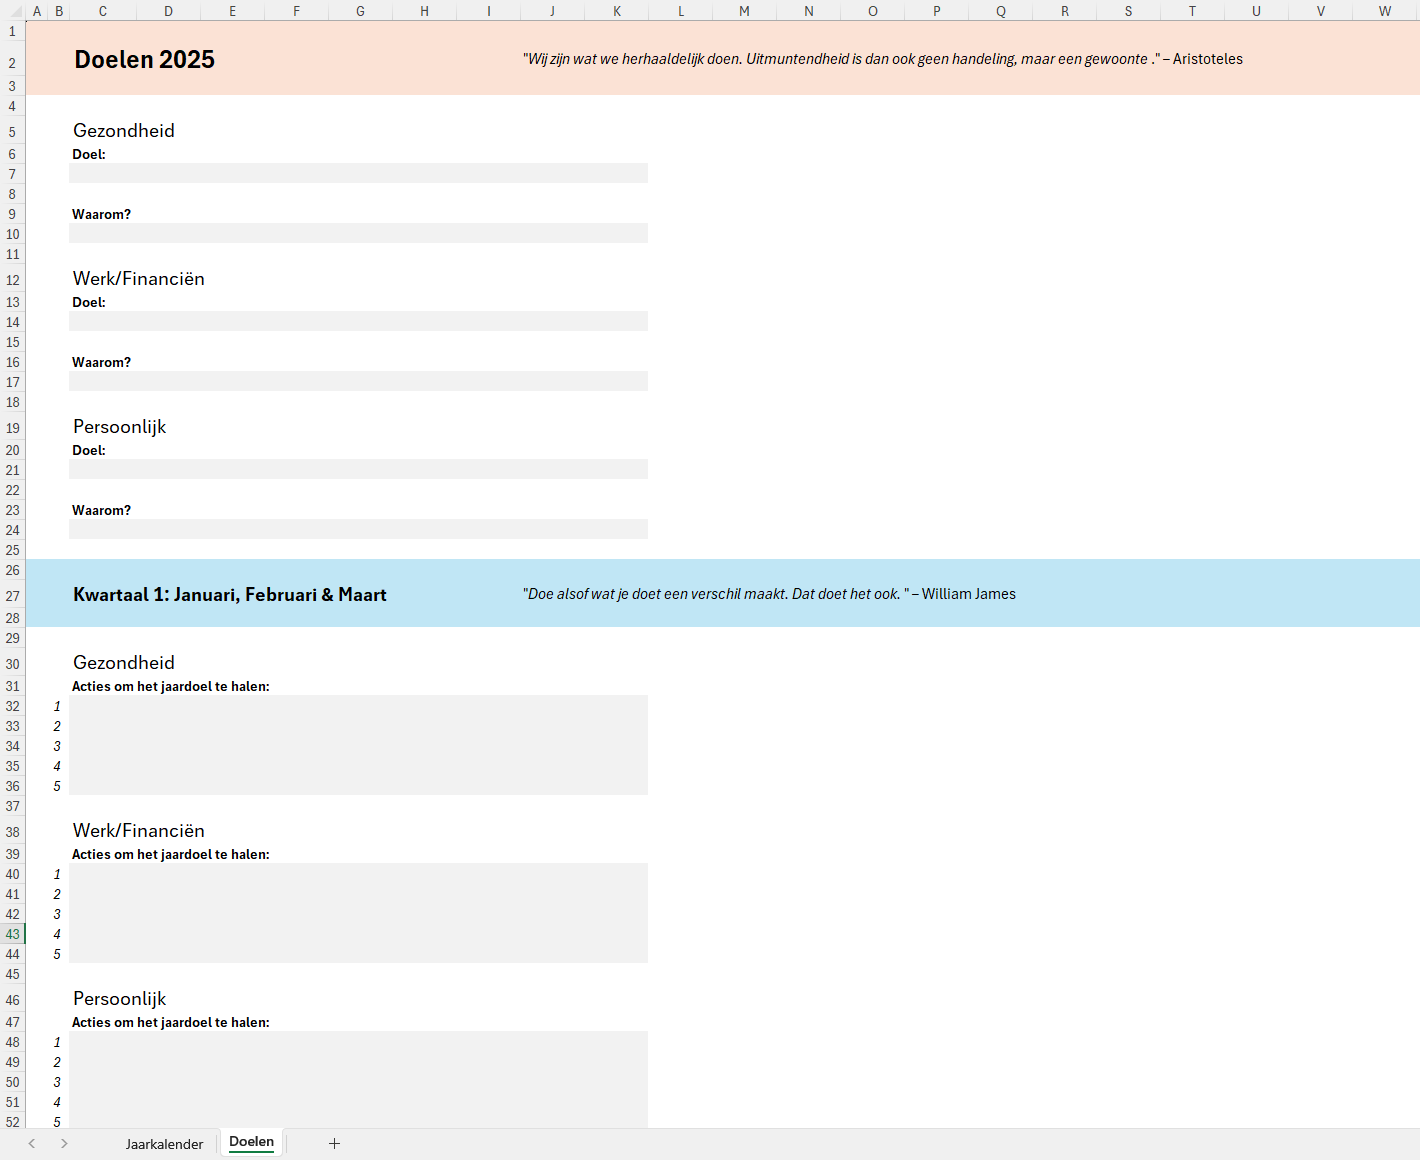This screenshot has width=1420, height=1161.
Task: Select column M header
Action: (x=744, y=11)
